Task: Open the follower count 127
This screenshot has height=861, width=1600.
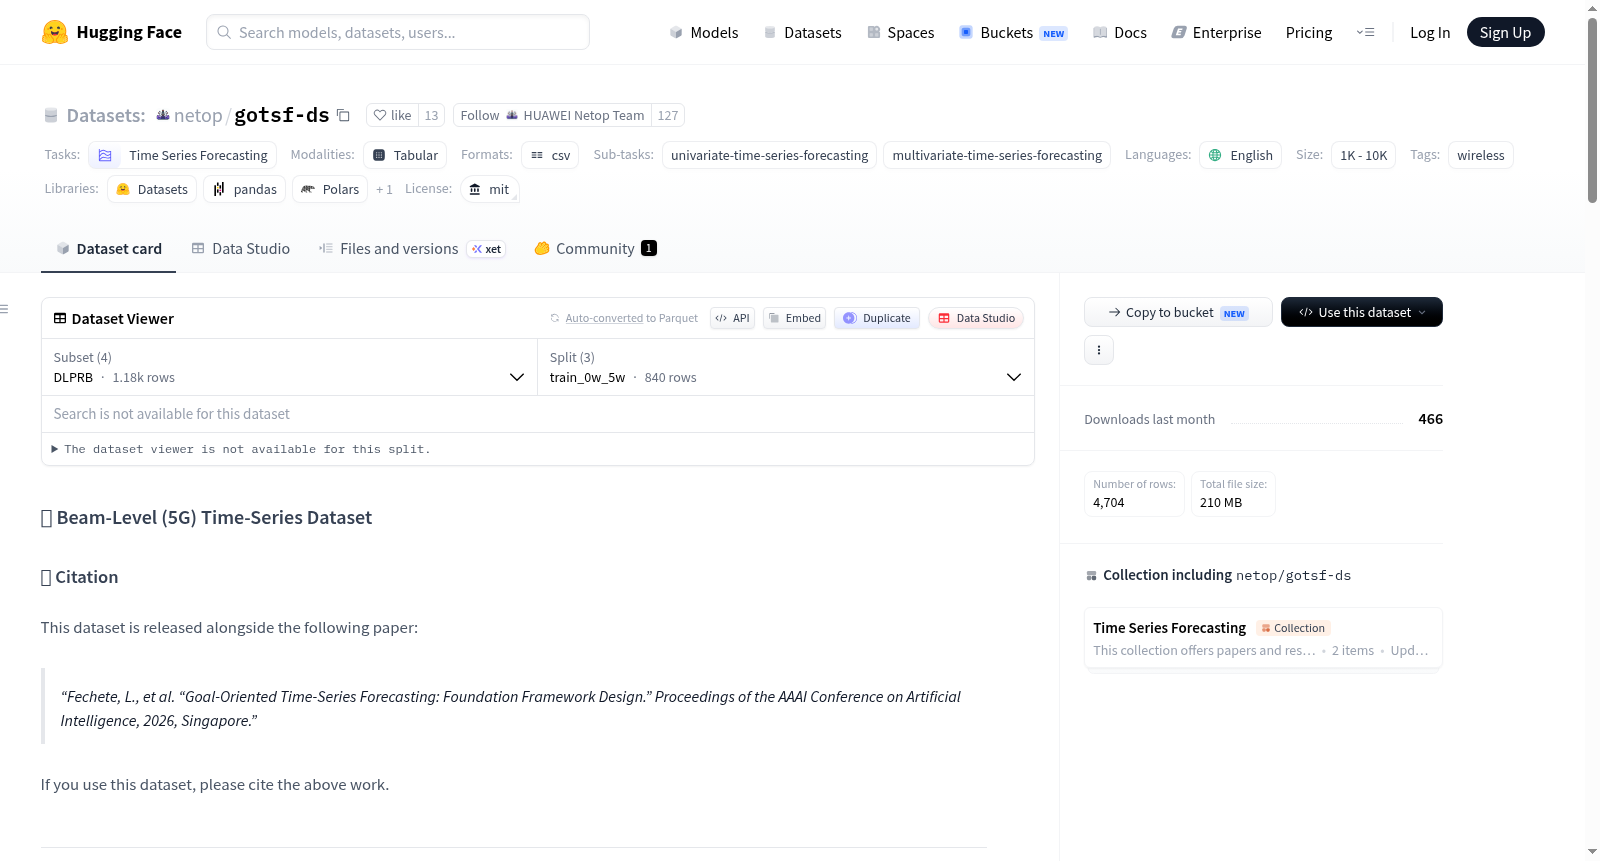Action: (x=668, y=115)
